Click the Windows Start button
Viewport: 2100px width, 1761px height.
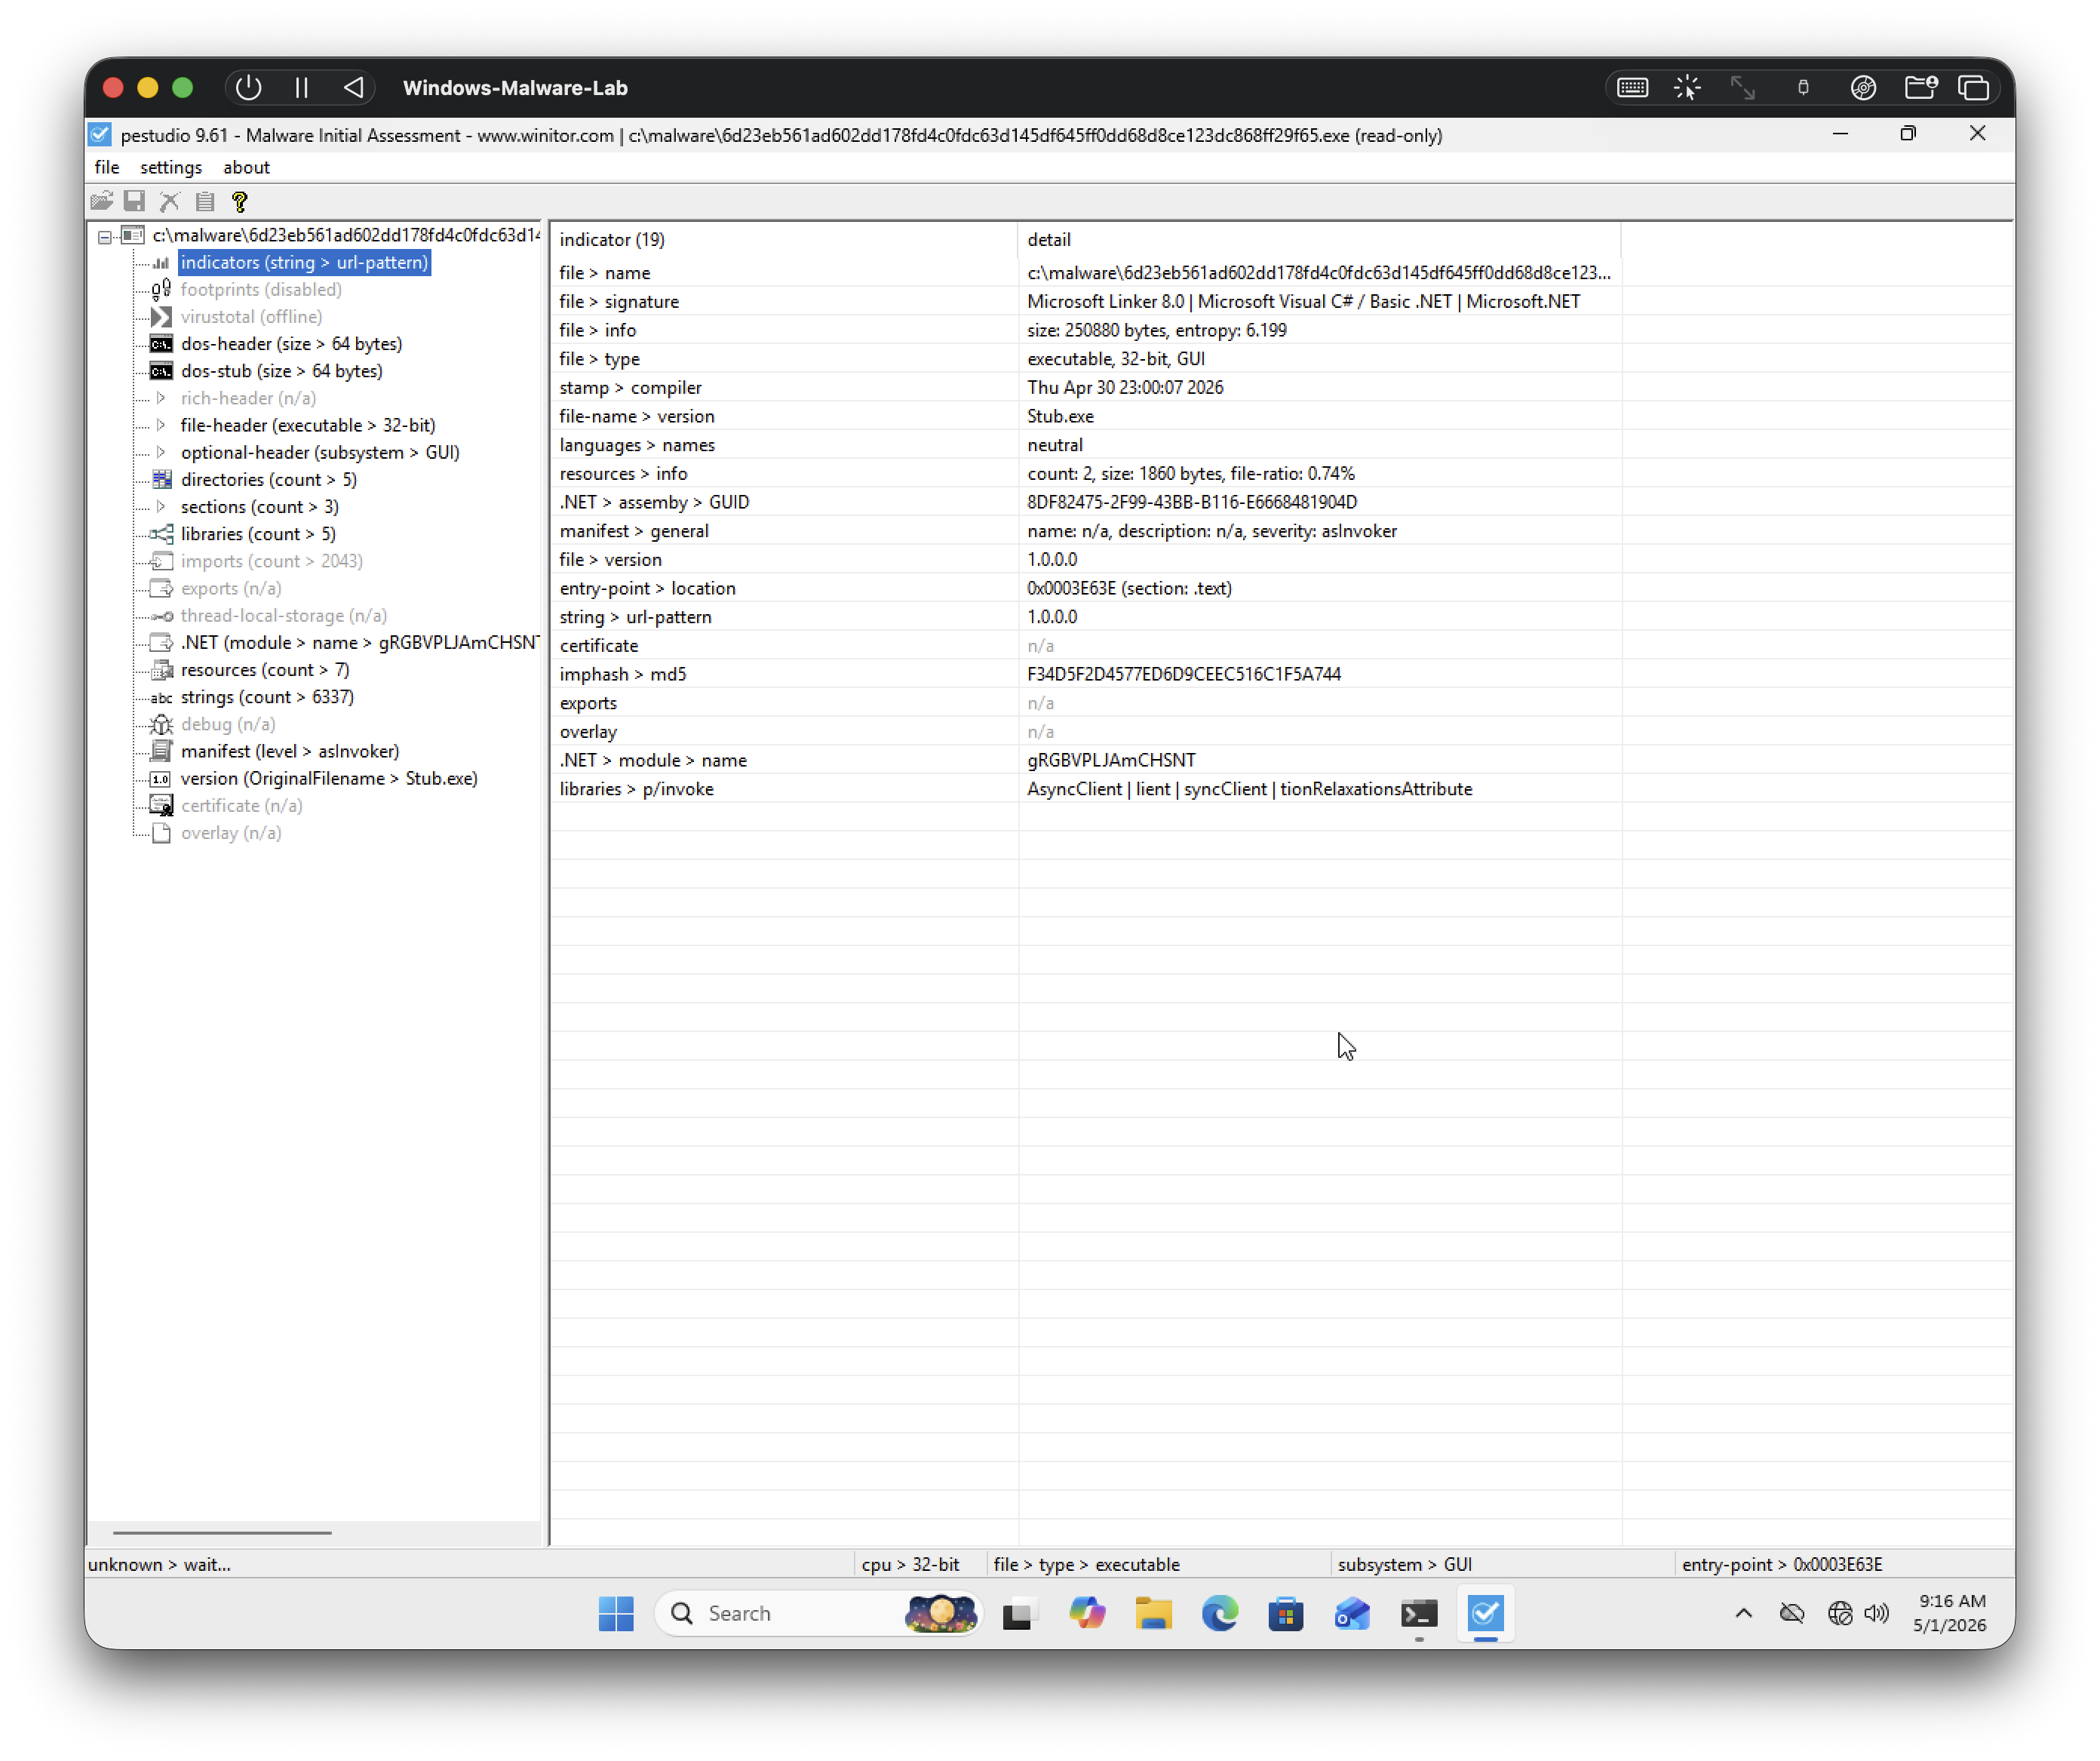coord(616,1614)
